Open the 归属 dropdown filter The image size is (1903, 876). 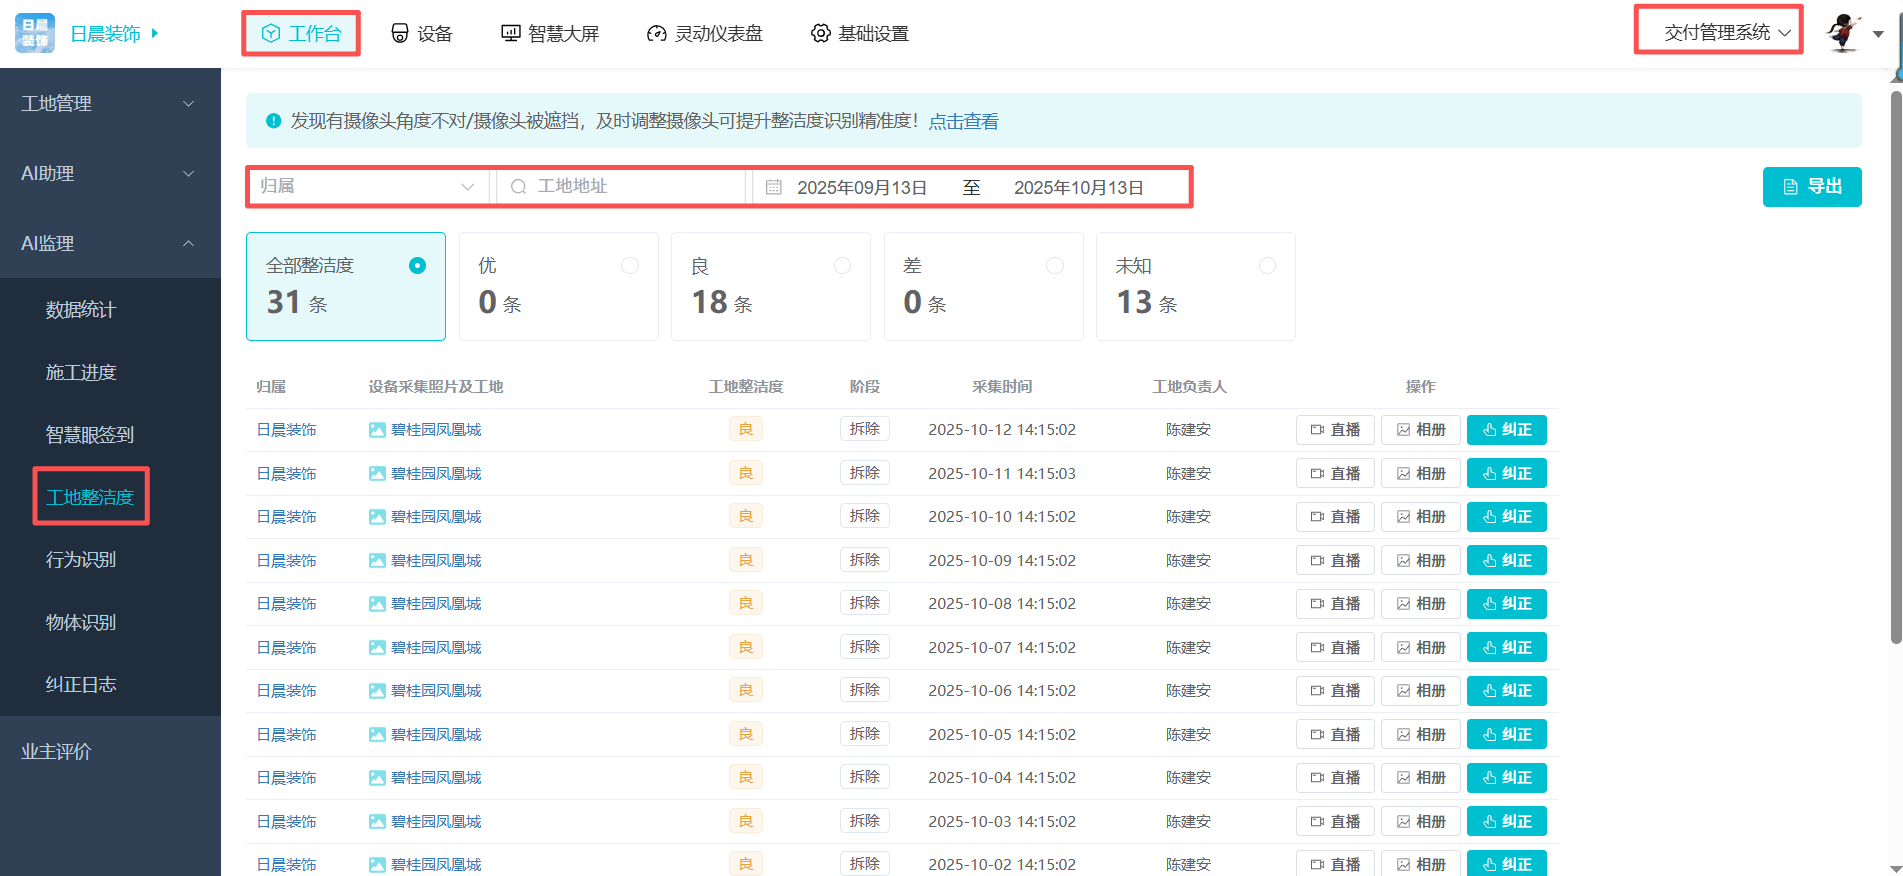367,187
